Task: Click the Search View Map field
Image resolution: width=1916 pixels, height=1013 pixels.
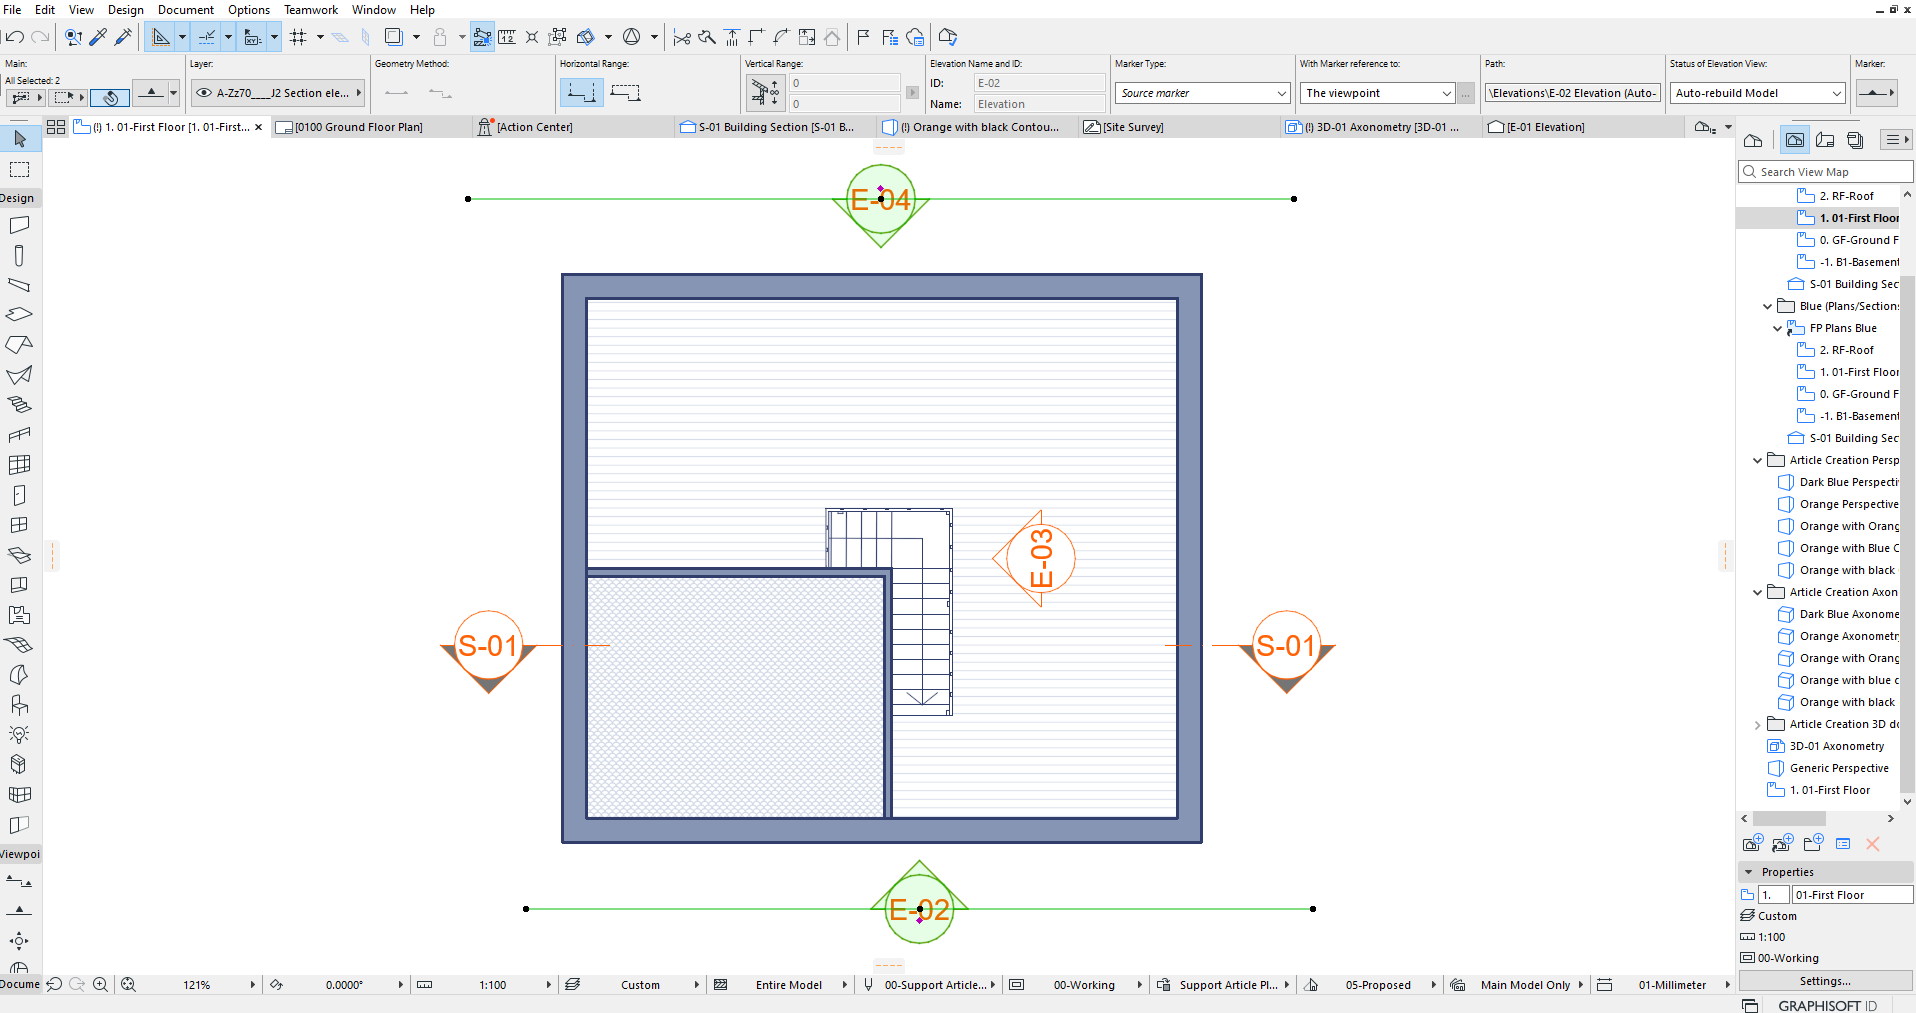Action: [x=1830, y=172]
